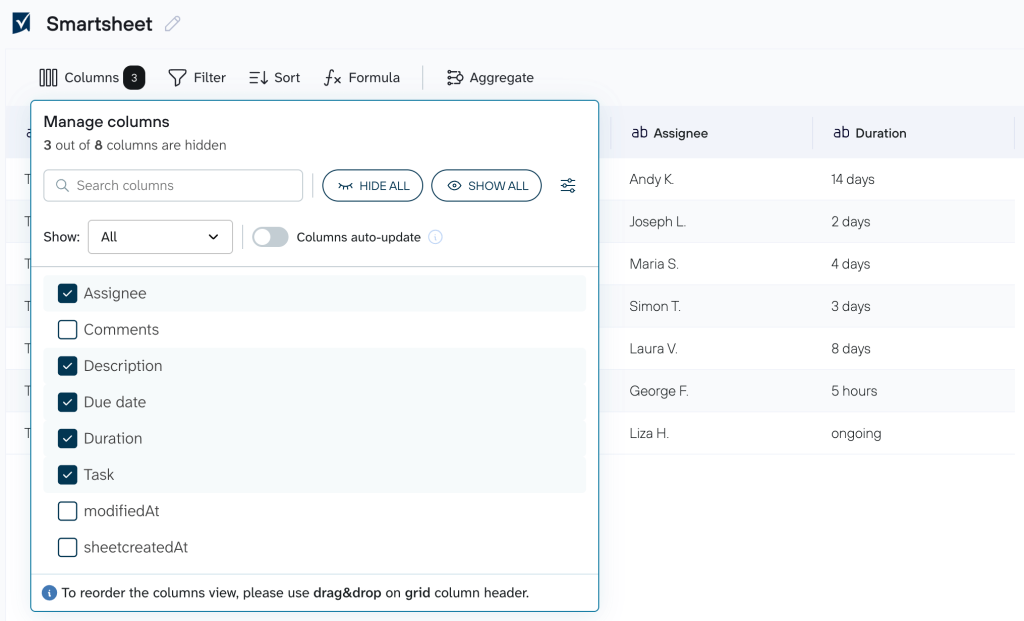The height and width of the screenshot is (621, 1024).
Task: Click the SHOW ALL button
Action: click(486, 185)
